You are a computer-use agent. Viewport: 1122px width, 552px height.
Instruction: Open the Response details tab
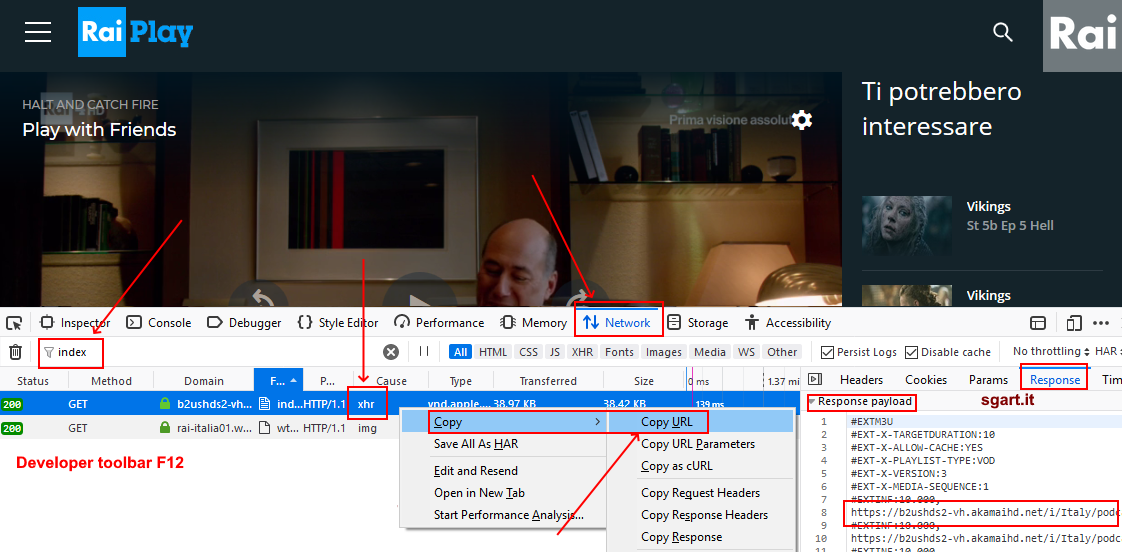pyautogui.click(x=1055, y=379)
